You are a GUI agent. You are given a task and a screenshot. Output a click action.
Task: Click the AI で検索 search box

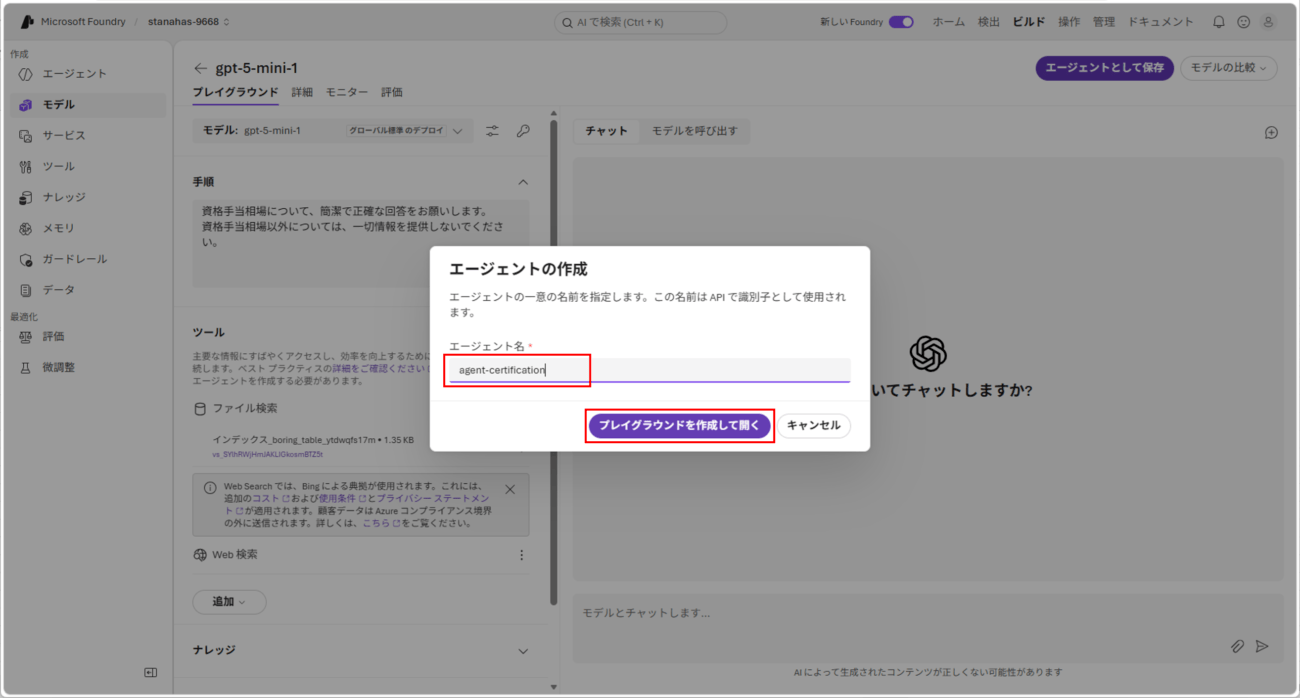point(640,22)
